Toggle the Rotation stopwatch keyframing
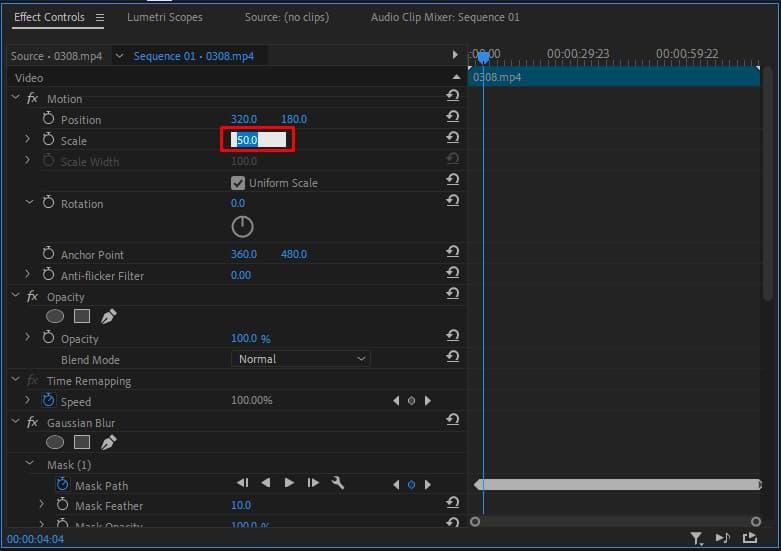781x551 pixels. pos(49,203)
